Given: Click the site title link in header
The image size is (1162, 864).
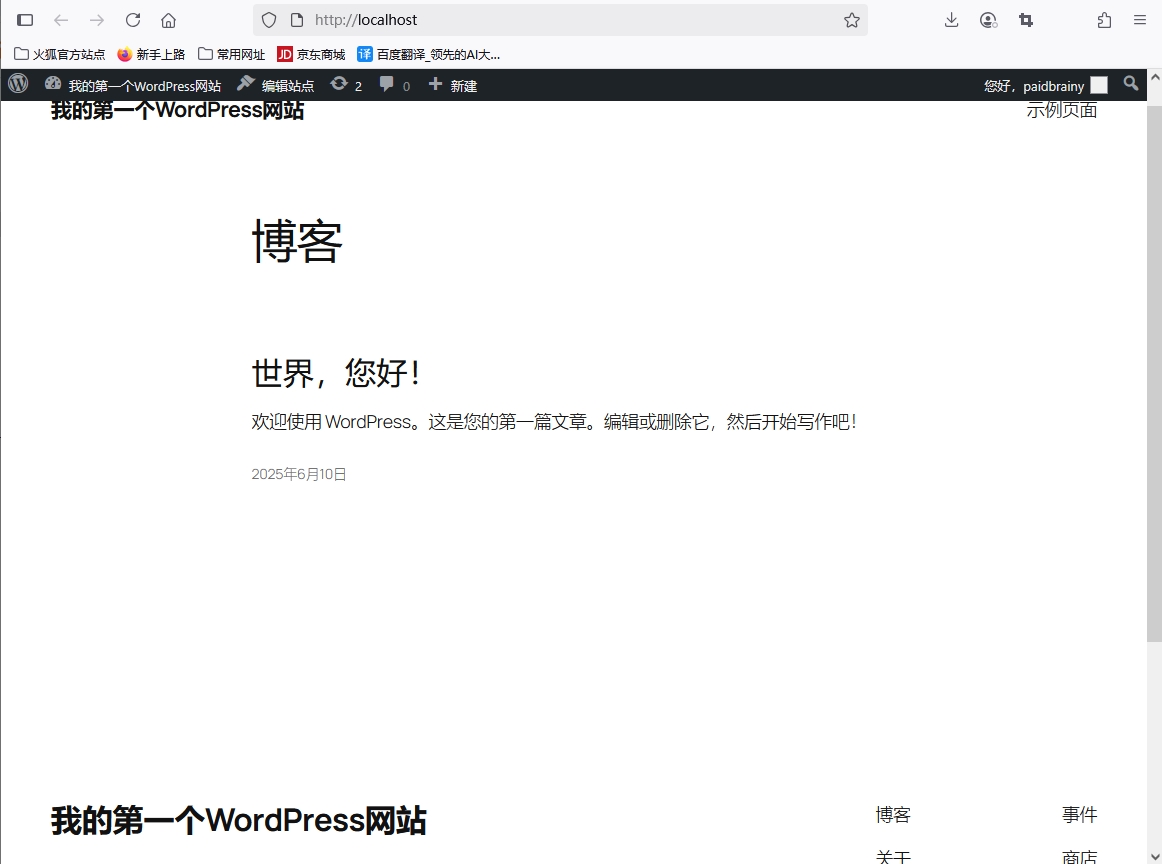Looking at the screenshot, I should pos(178,110).
